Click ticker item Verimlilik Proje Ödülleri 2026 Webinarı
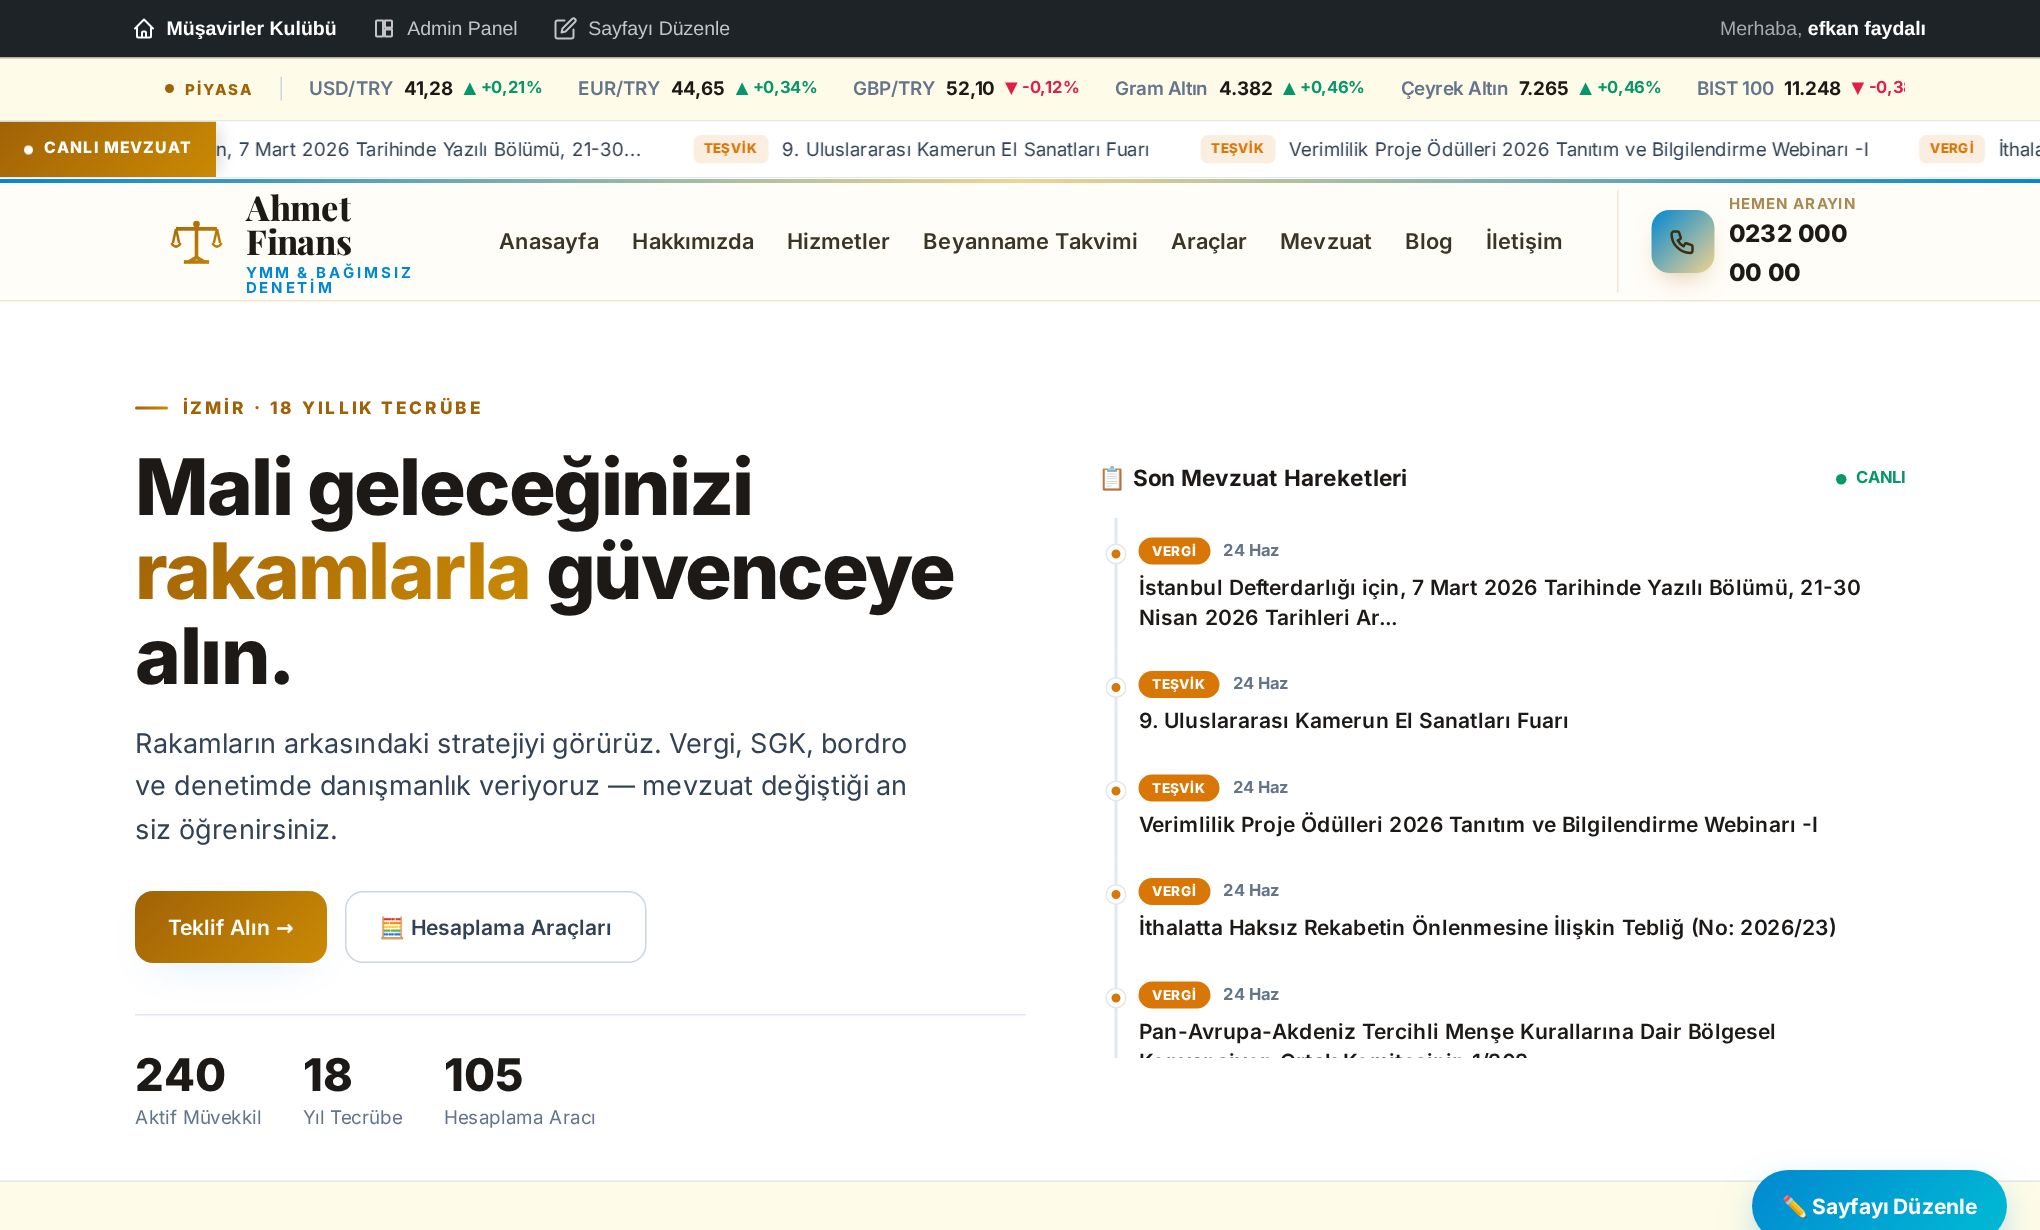 1578,149
